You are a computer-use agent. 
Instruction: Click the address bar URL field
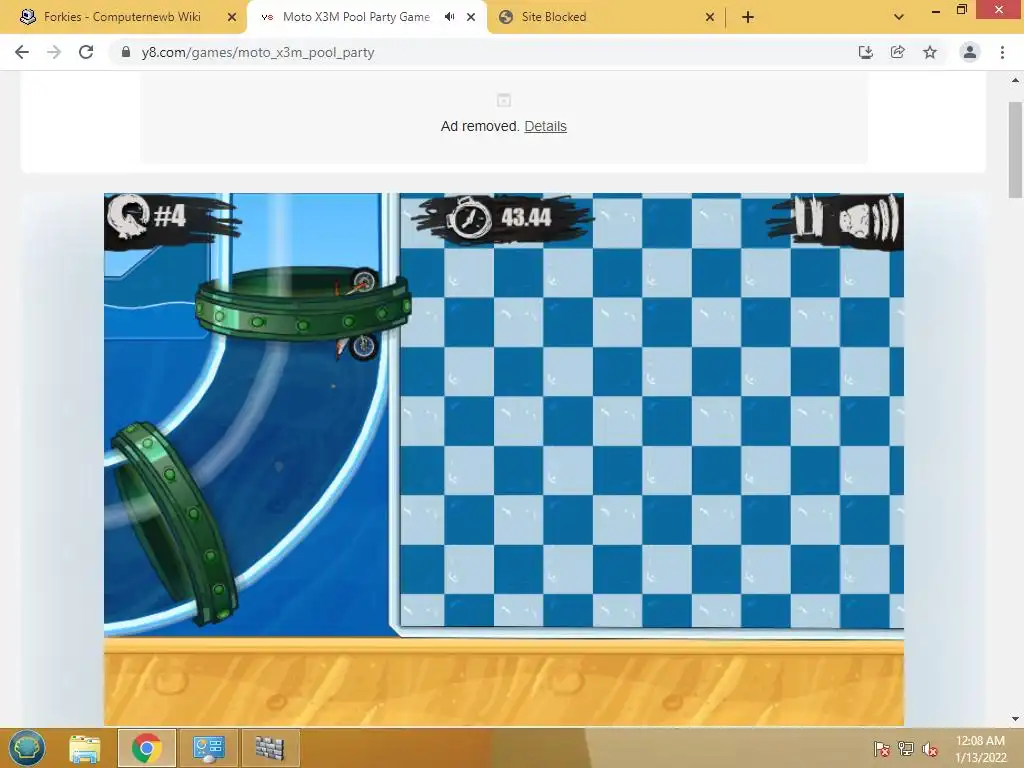(x=483, y=52)
